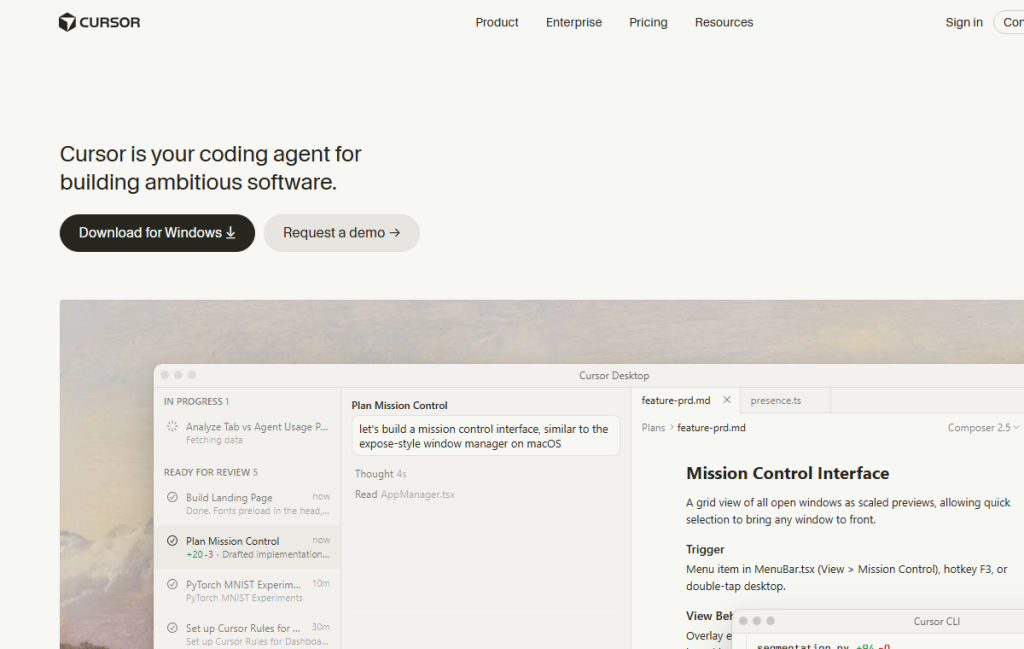
Task: Click the READY FOR REVIEW 5 header
Action: coord(211,472)
